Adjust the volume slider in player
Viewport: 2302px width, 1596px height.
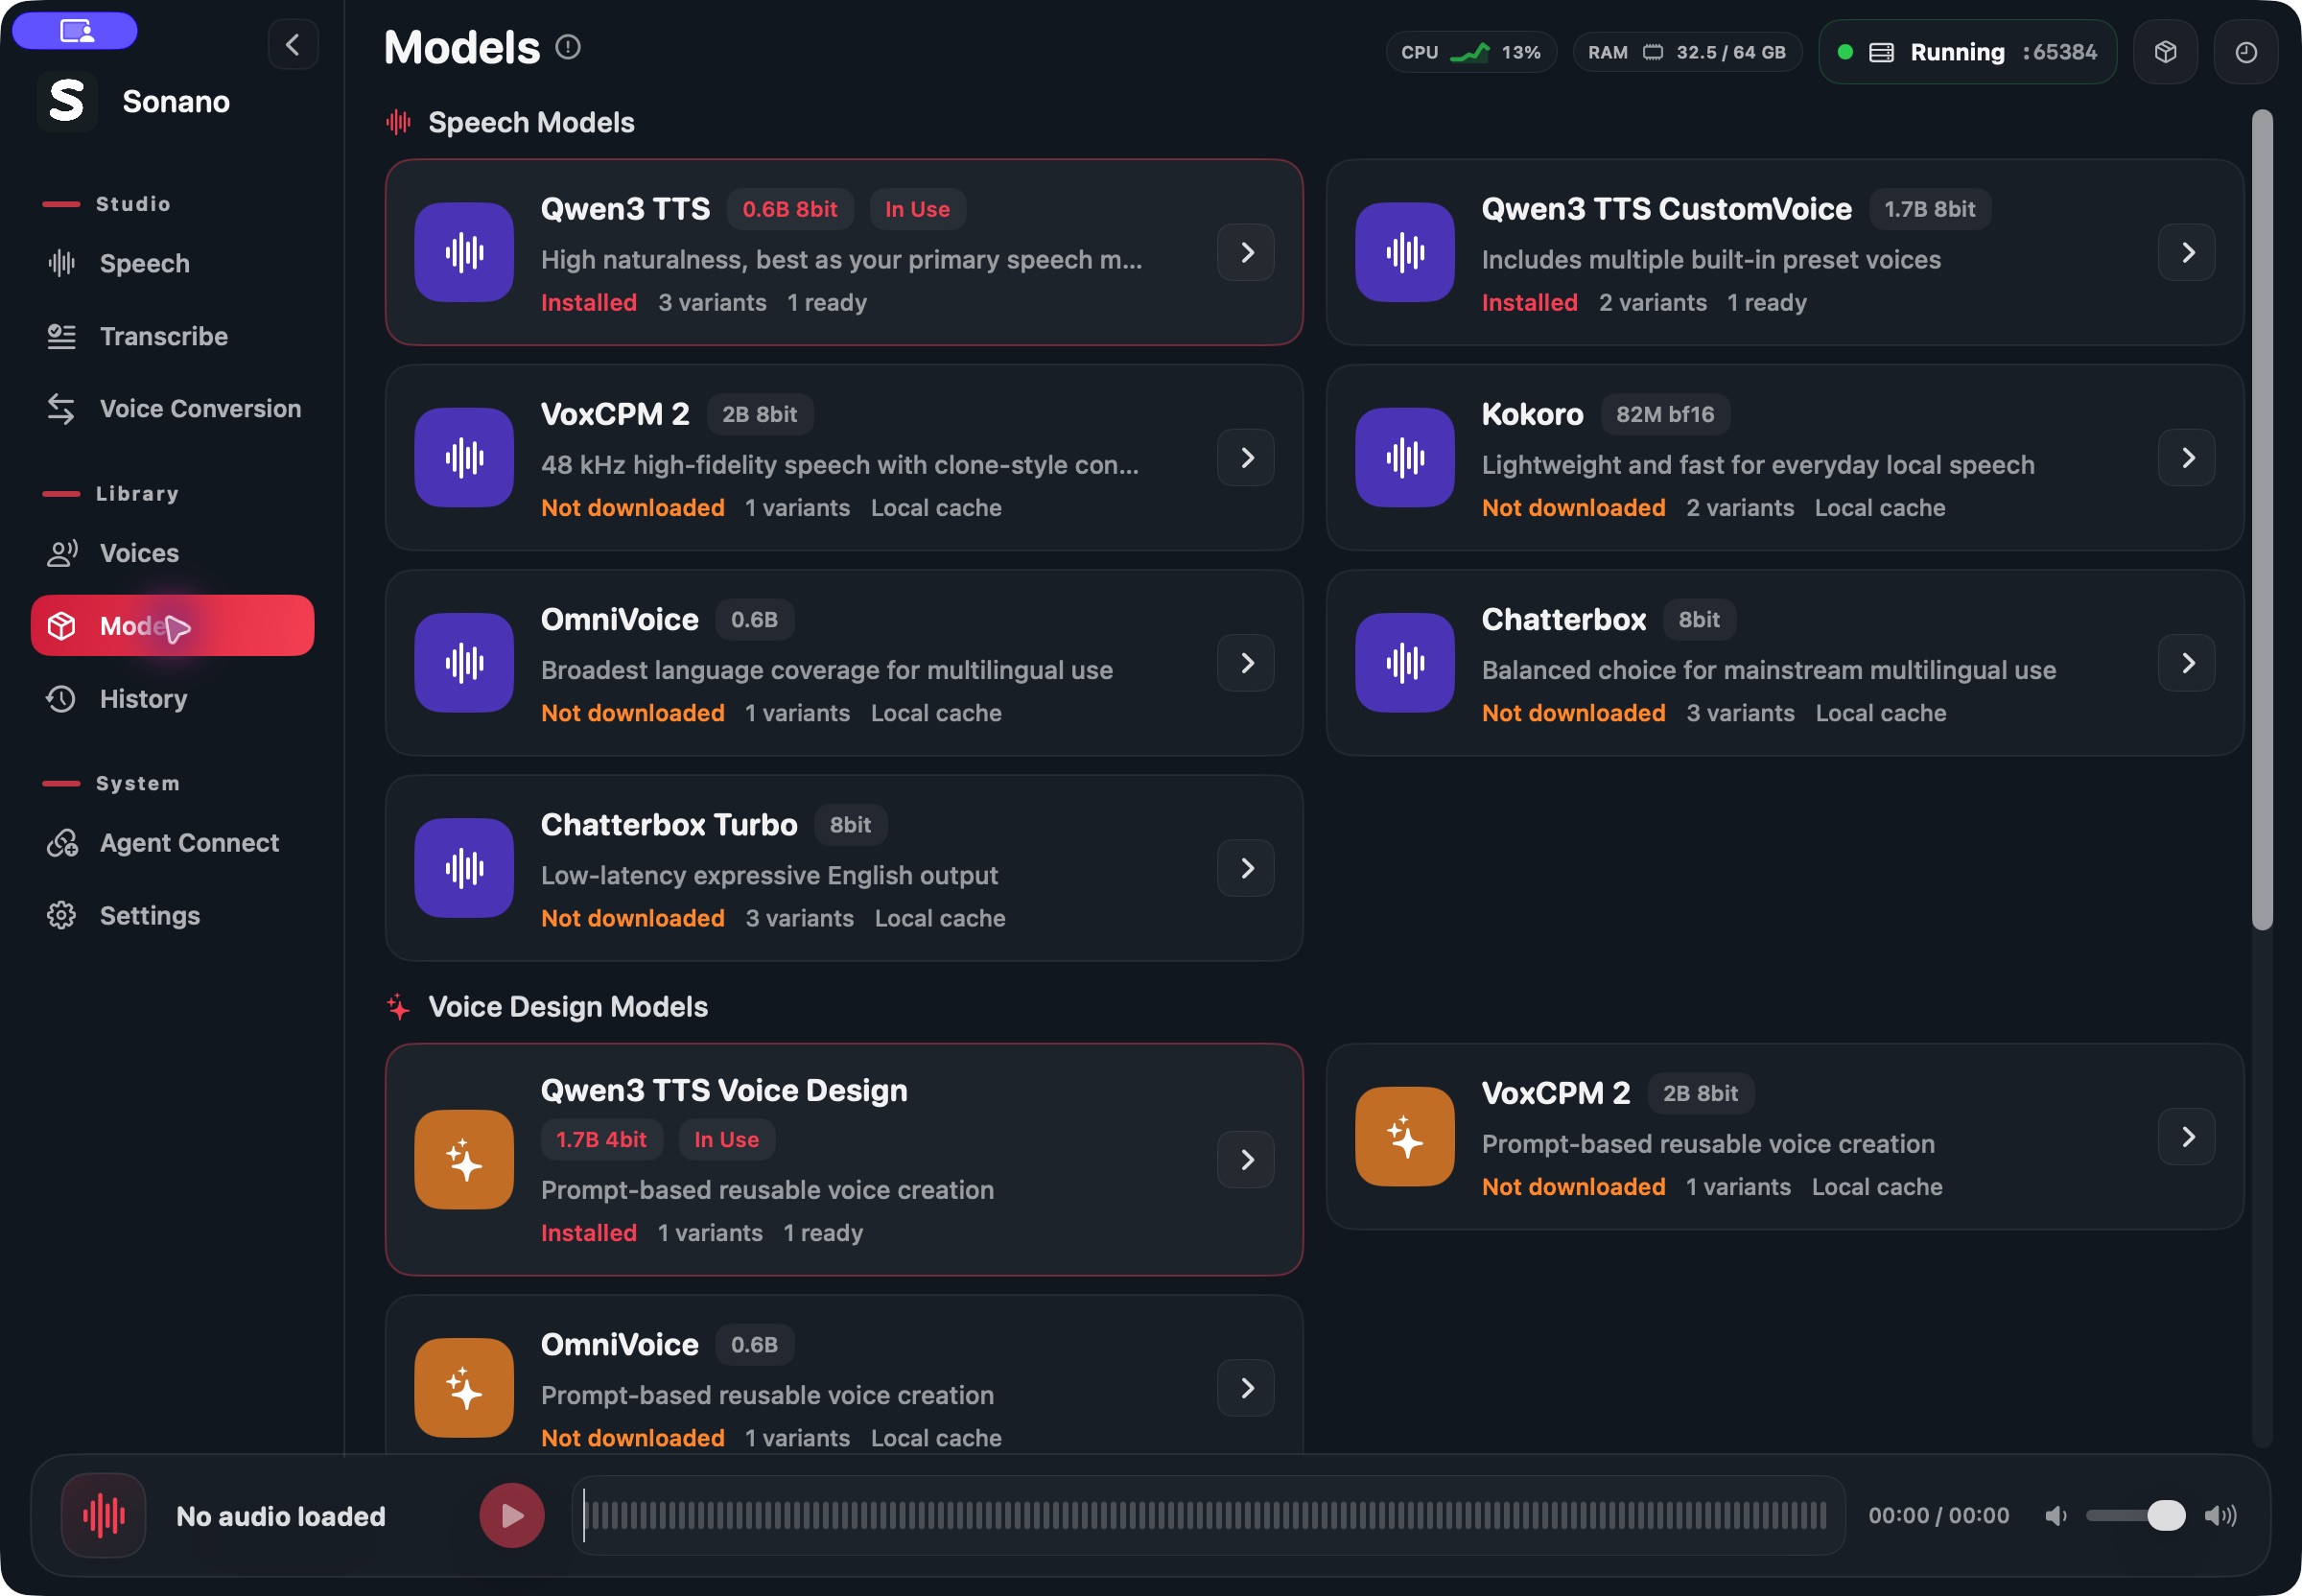coord(2135,1516)
